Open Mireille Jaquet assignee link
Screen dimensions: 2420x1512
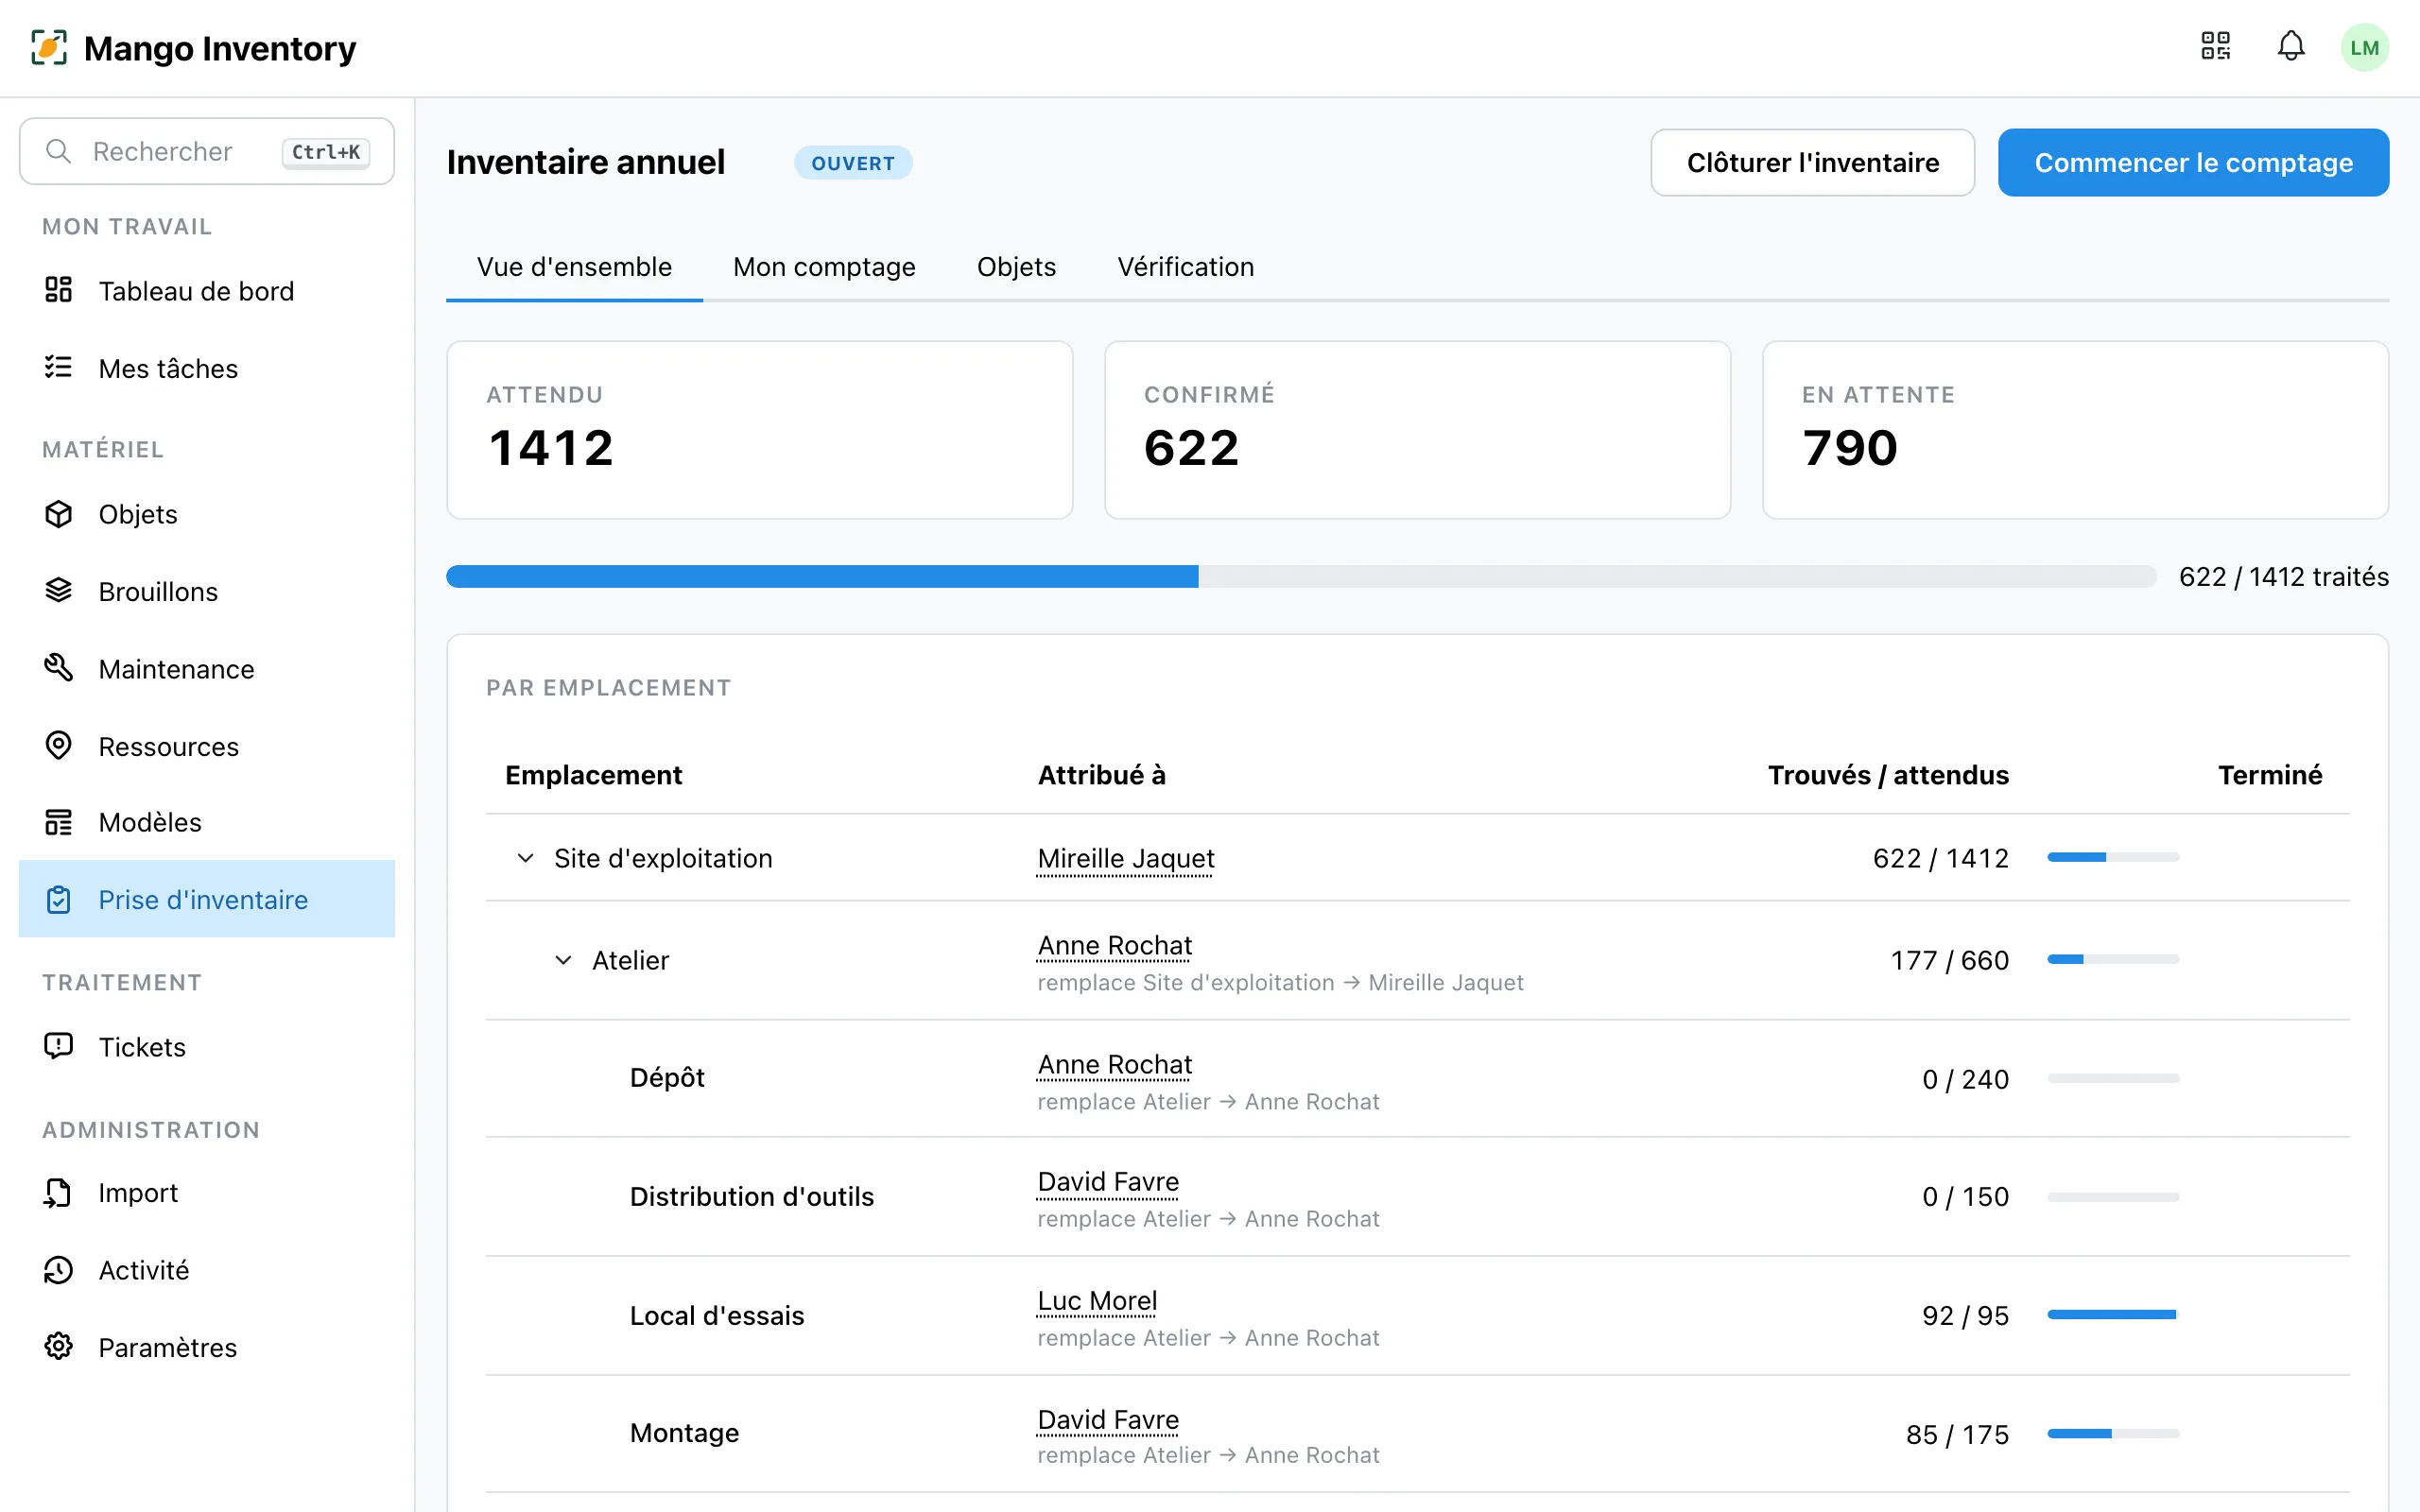1125,859
